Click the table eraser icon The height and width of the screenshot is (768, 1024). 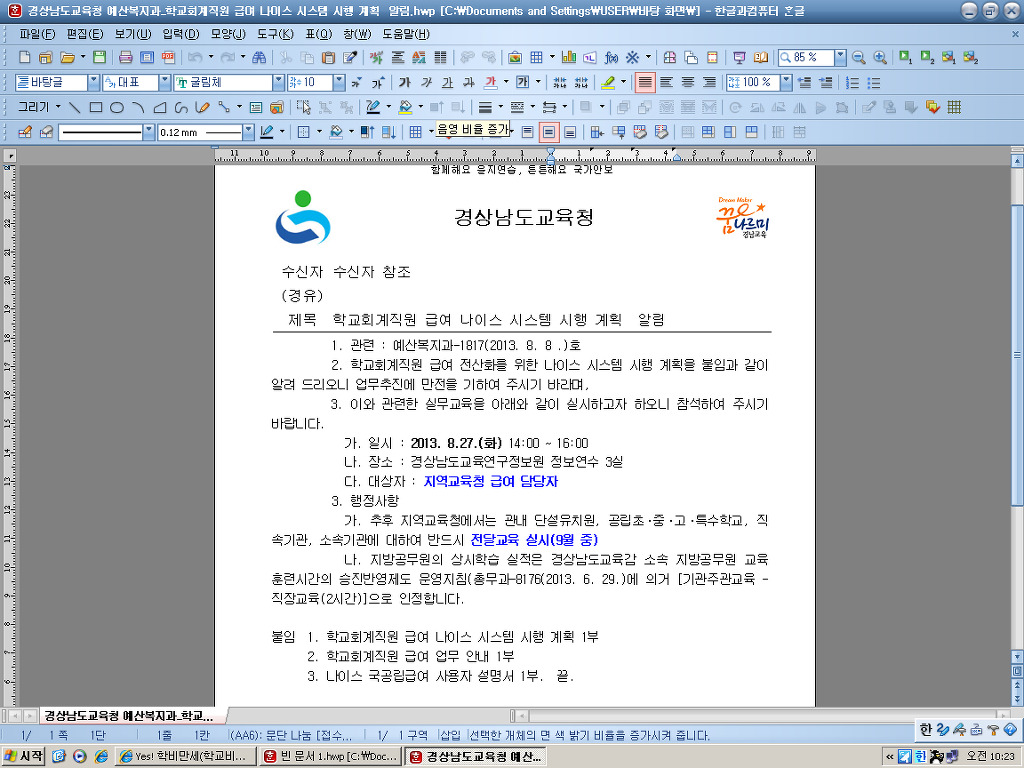click(46, 133)
